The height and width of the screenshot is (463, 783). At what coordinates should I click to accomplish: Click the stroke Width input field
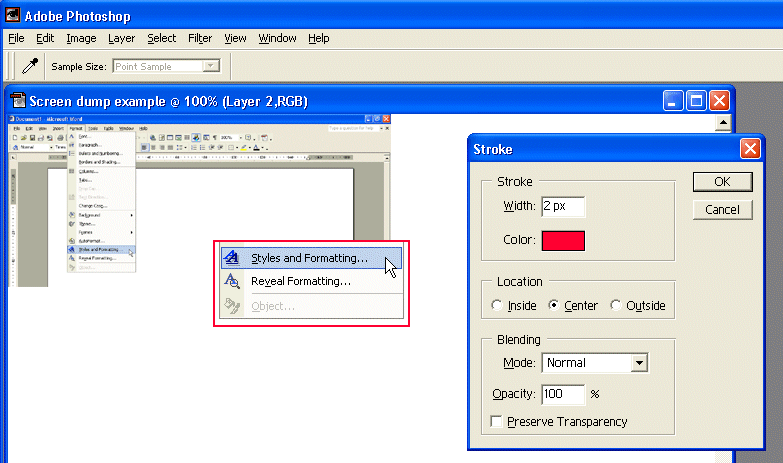coord(563,206)
